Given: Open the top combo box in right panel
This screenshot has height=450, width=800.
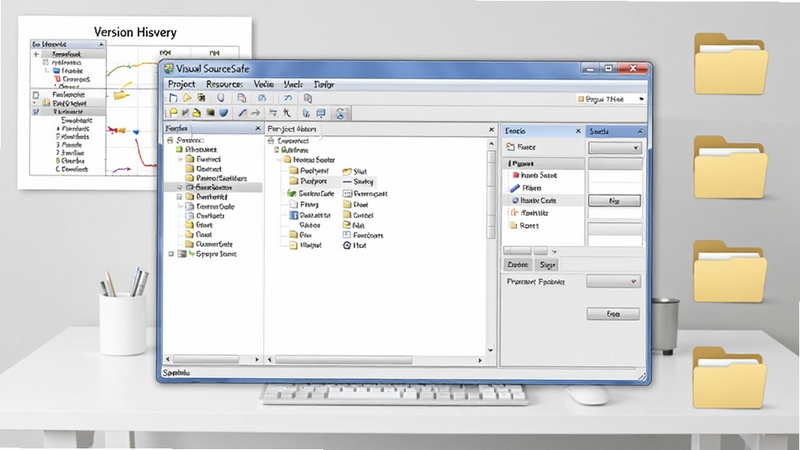Looking at the screenshot, I should tap(615, 148).
